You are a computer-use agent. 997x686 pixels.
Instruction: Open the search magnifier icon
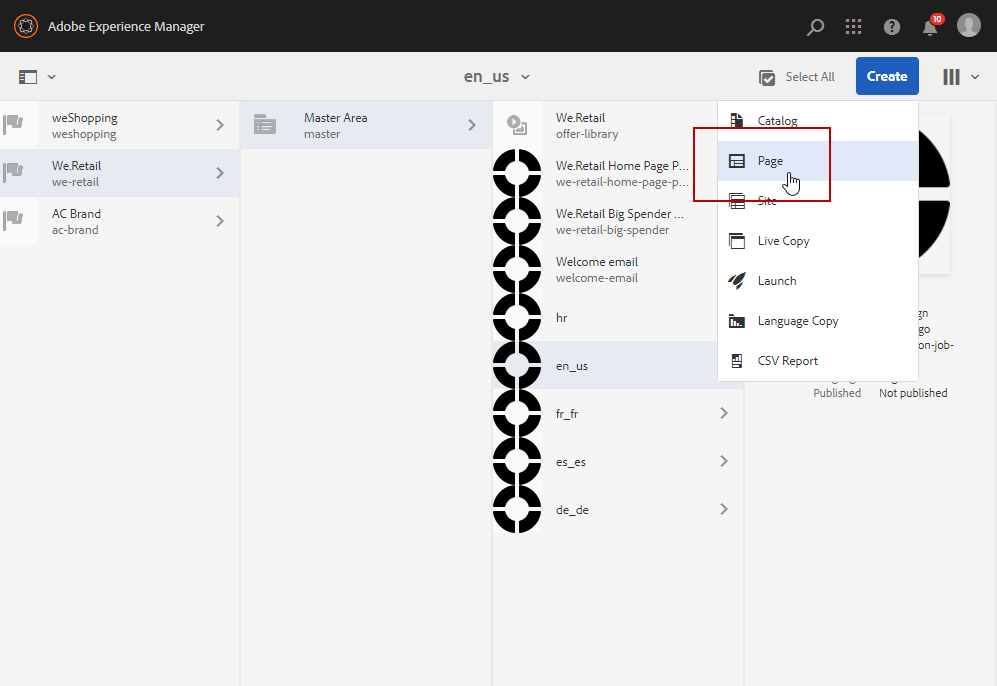coord(815,27)
